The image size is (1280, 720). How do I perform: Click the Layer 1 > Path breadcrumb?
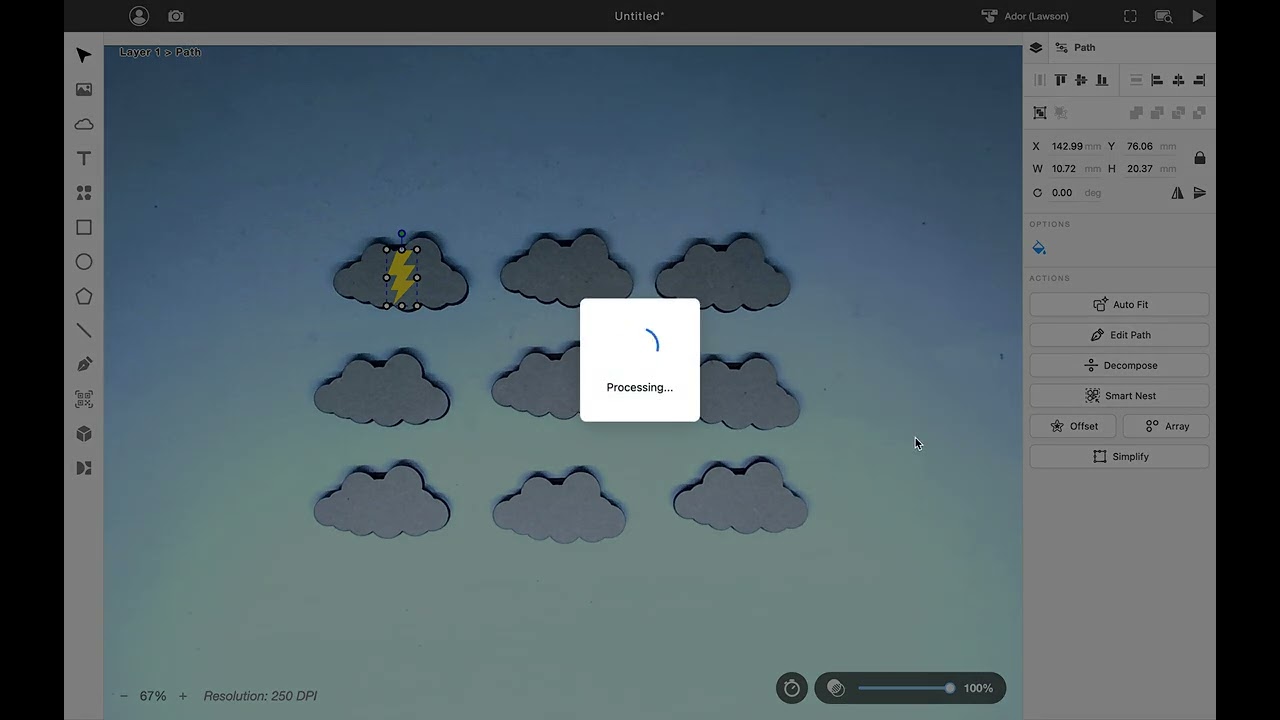(160, 52)
